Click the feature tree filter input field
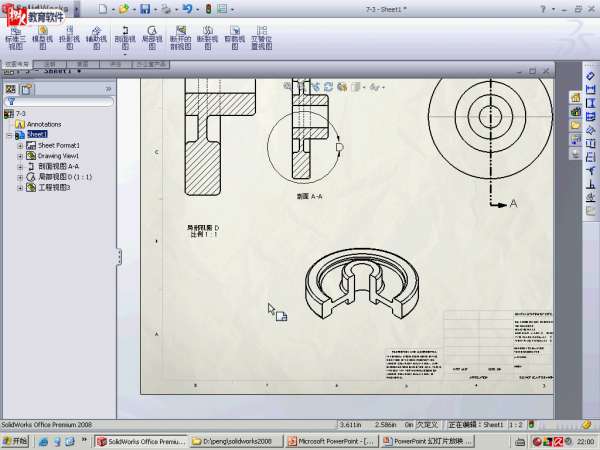The width and height of the screenshot is (600, 450). click(x=60, y=101)
